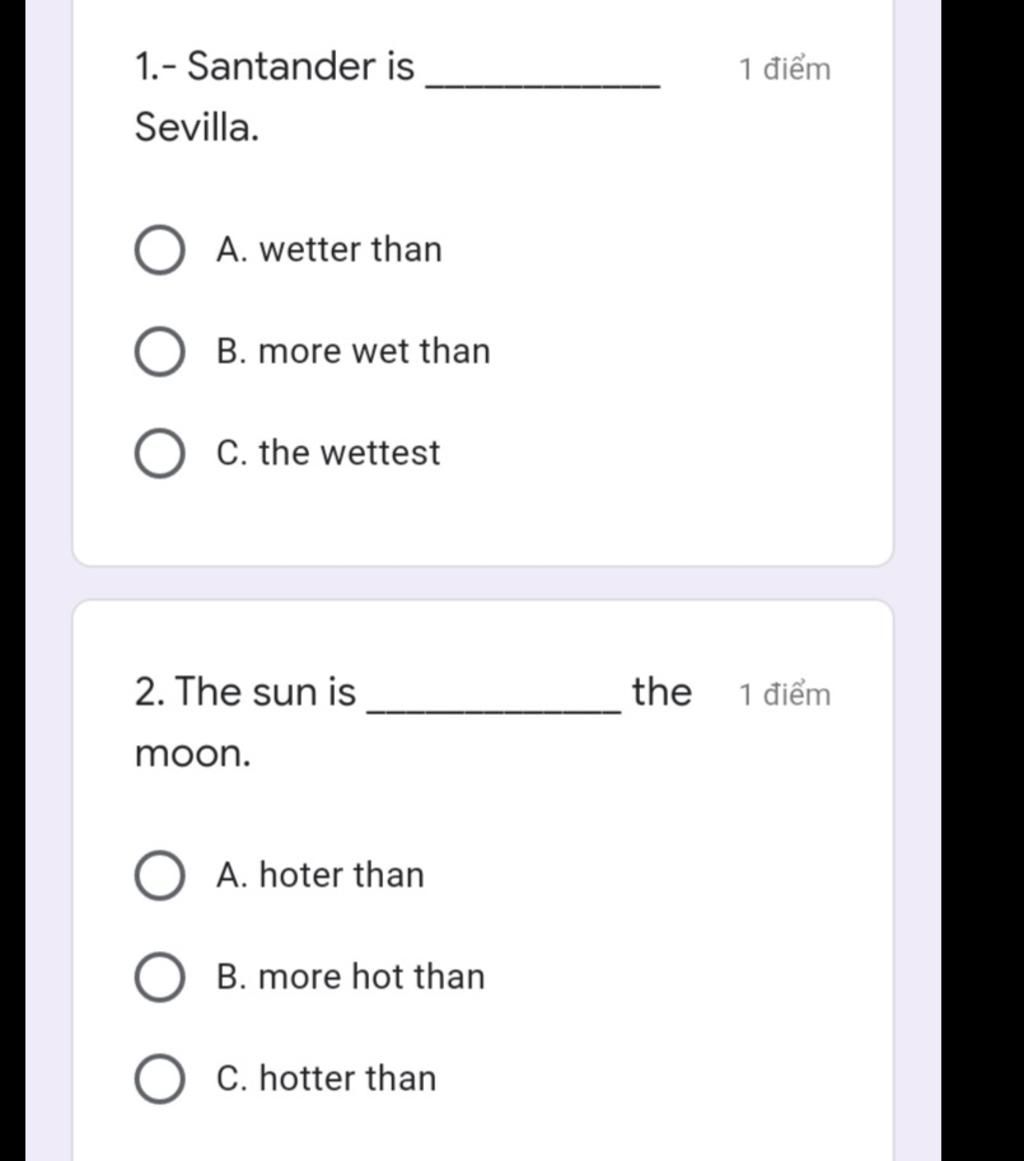
Task: Click the '1 điểm' label on question 2
Action: (785, 695)
